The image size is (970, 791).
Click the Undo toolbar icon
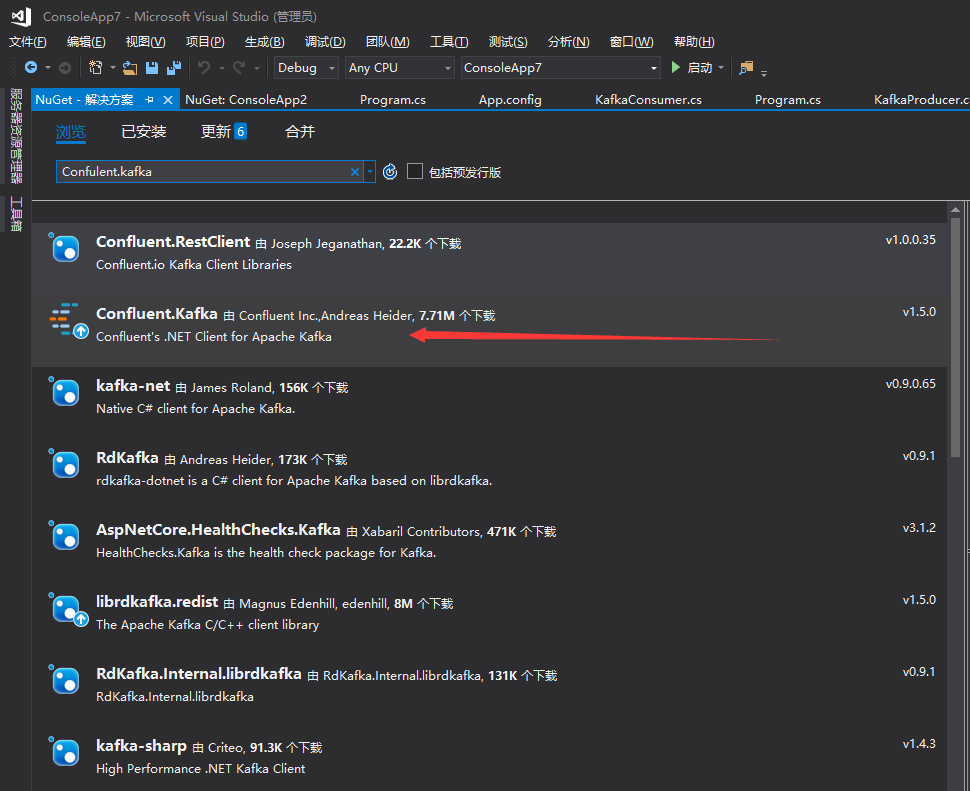(x=206, y=67)
